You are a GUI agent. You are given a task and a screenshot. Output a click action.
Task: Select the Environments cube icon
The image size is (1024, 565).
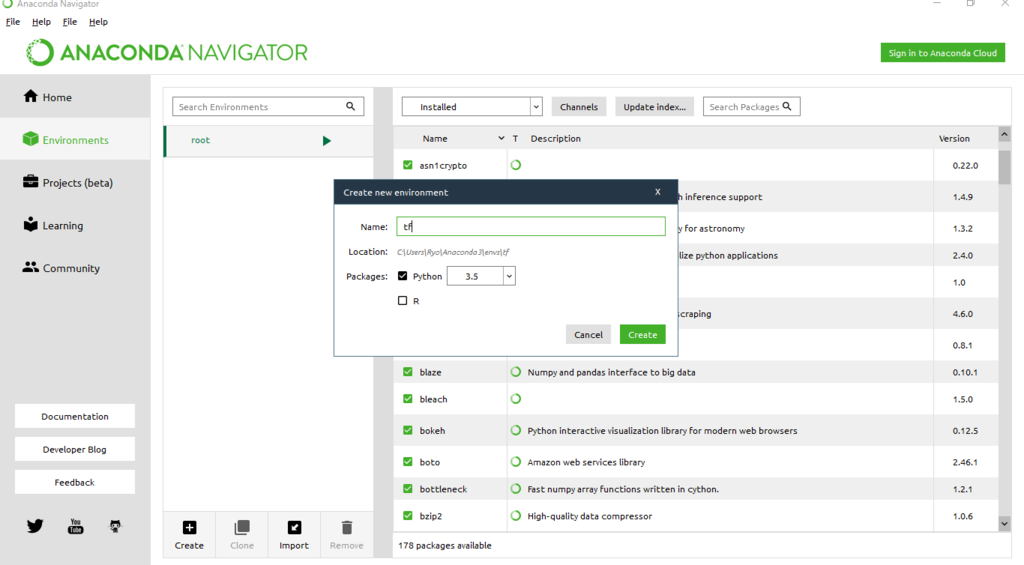pos(31,138)
